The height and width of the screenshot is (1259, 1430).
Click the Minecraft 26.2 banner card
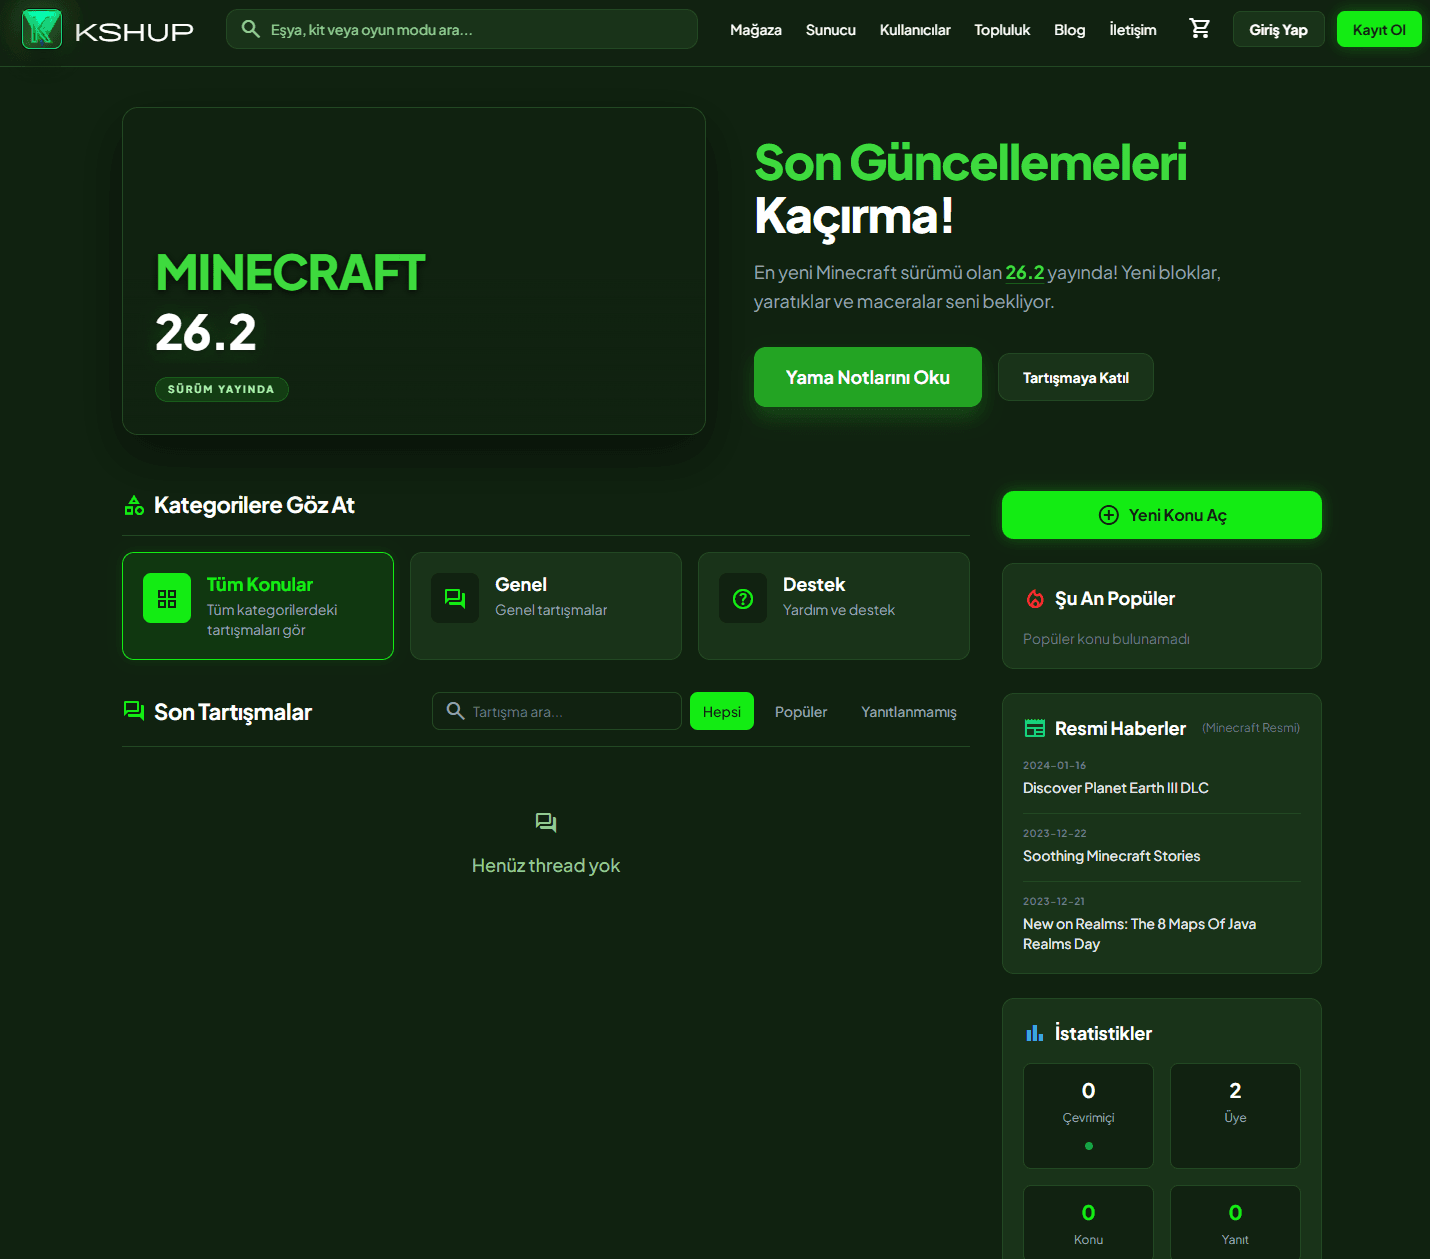(414, 271)
